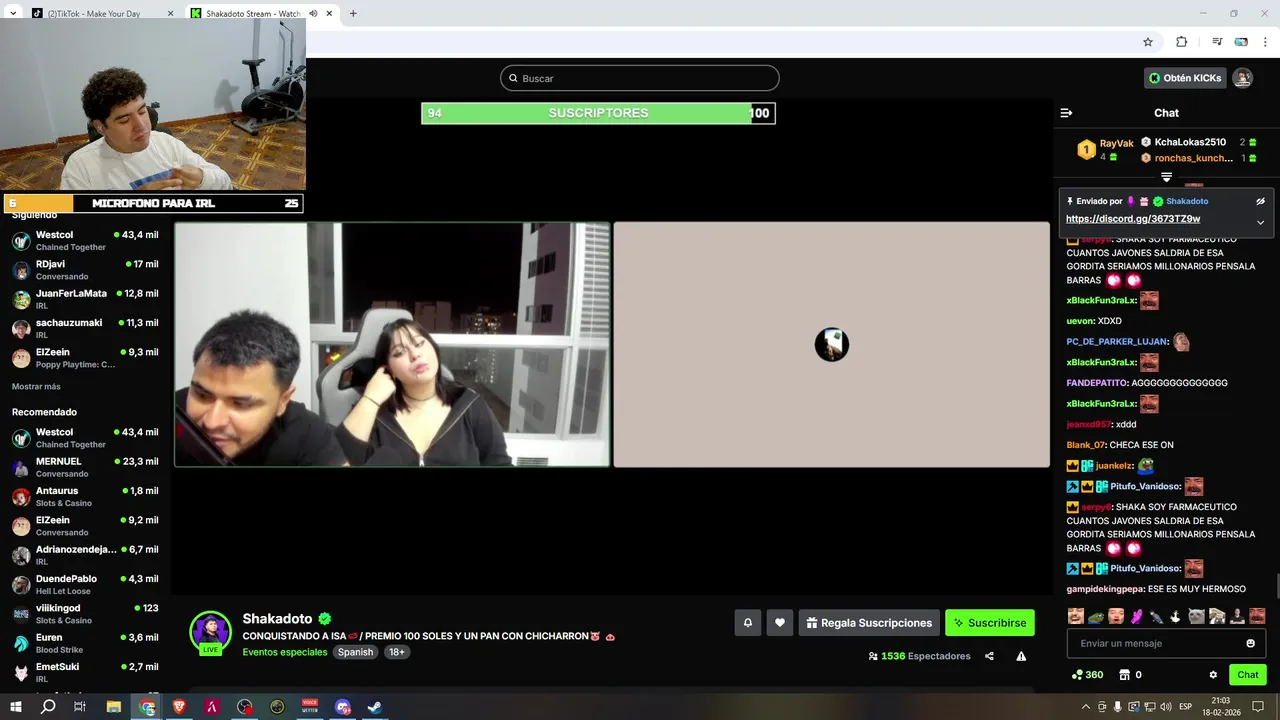Image resolution: width=1280 pixels, height=720 pixels.
Task: Open sachauzumaki channel in the sidebar
Action: click(x=85, y=328)
